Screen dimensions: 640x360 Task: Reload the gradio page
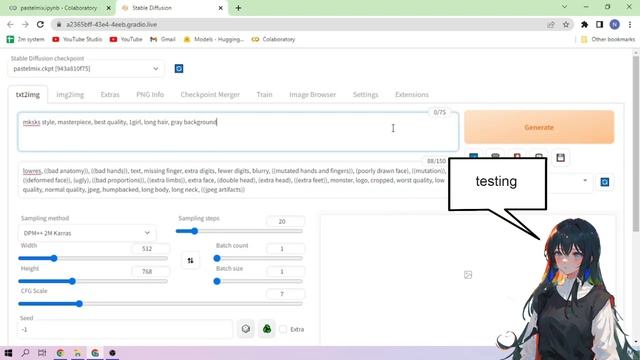point(40,24)
